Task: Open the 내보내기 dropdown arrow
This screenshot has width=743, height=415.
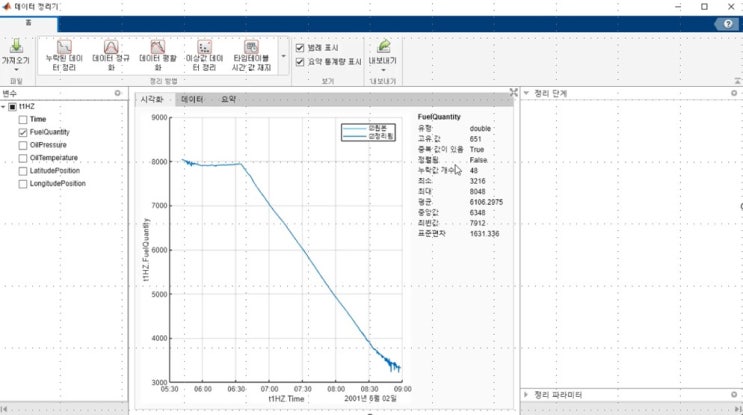Action: (x=383, y=70)
